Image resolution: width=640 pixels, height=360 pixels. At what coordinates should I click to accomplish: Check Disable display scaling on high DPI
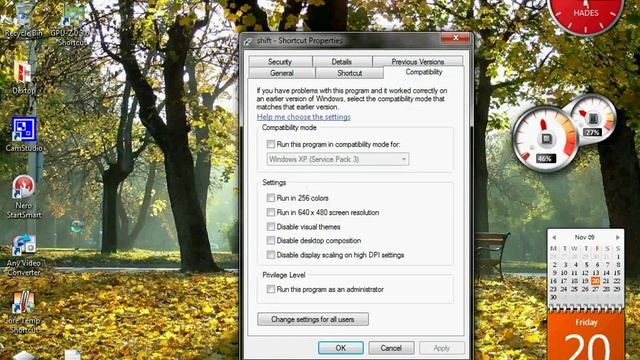(271, 255)
